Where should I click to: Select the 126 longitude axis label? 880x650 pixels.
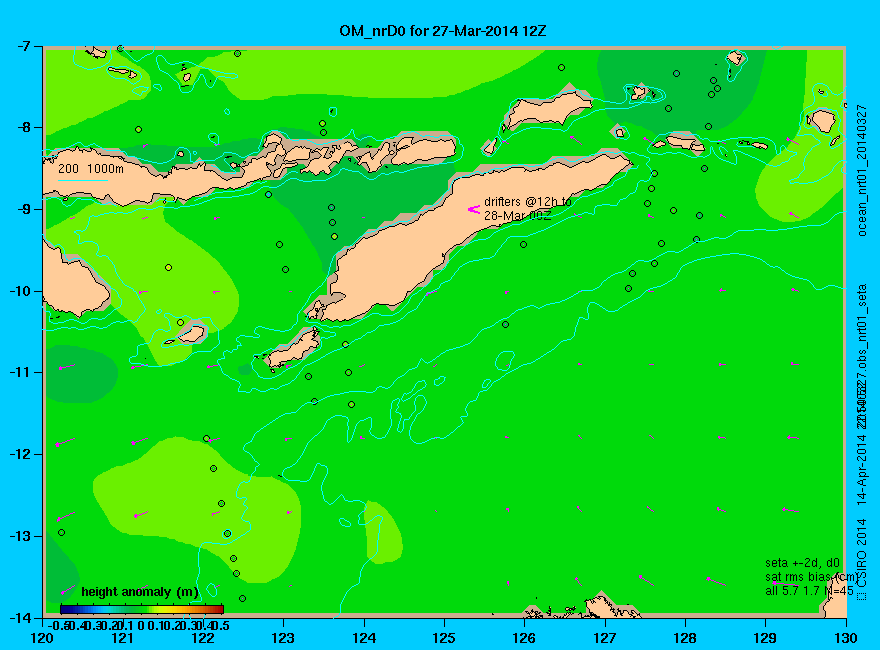(524, 638)
